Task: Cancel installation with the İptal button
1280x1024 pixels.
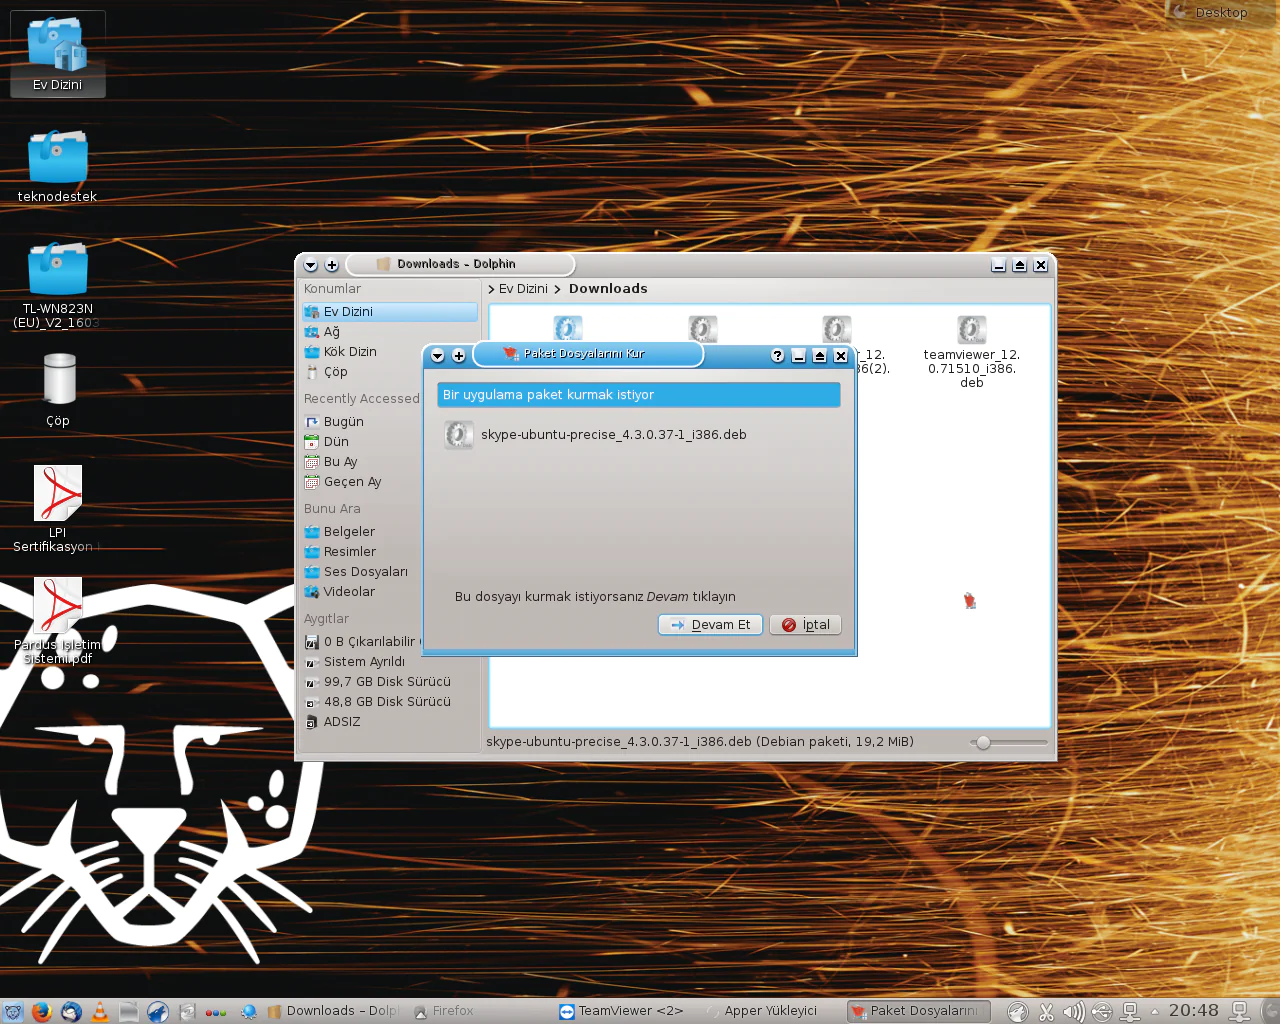Action: [806, 625]
